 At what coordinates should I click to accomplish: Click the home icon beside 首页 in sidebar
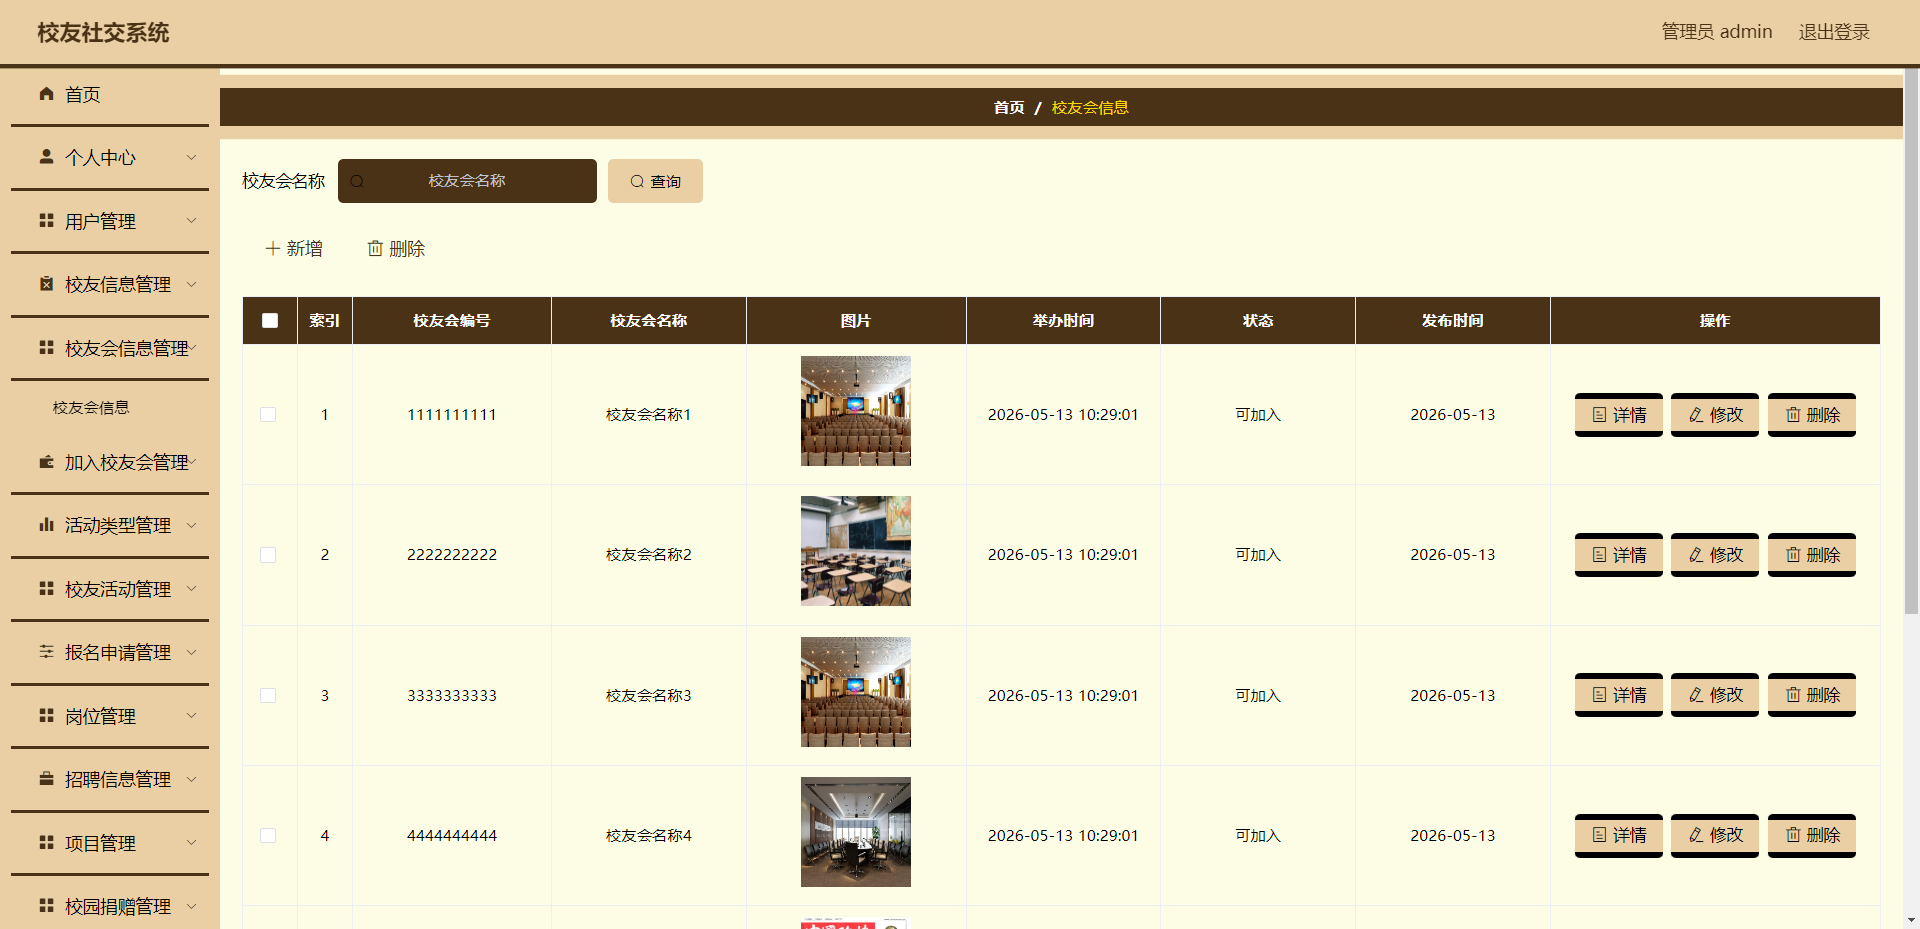pos(46,94)
